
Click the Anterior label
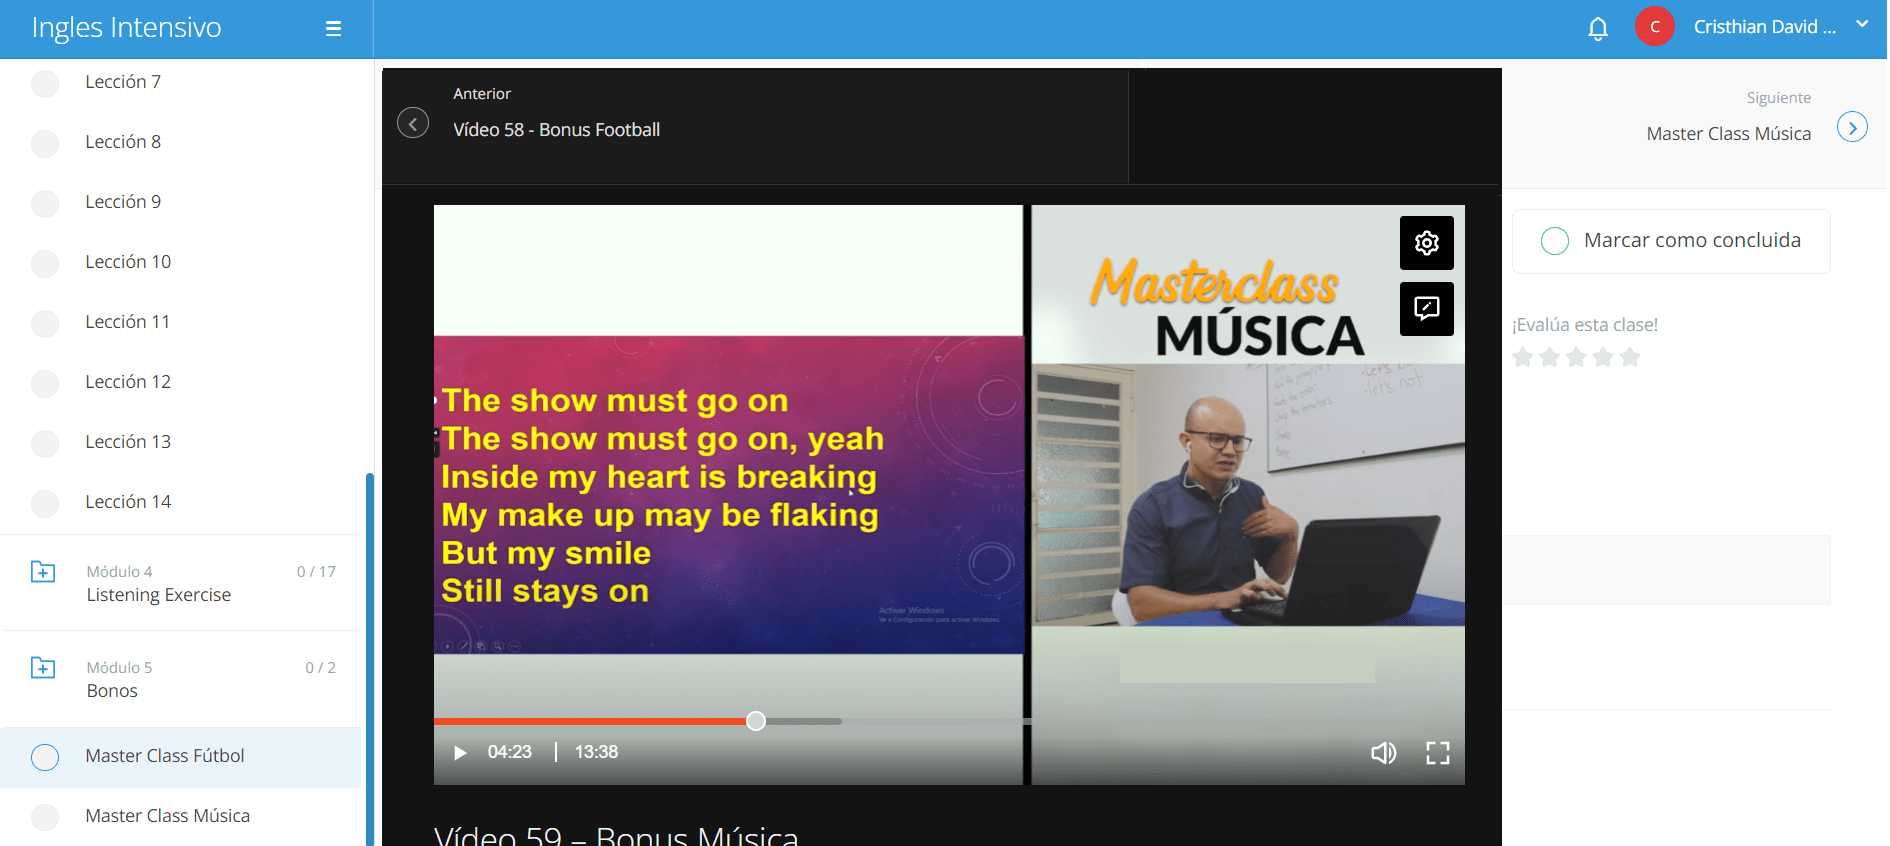click(482, 94)
